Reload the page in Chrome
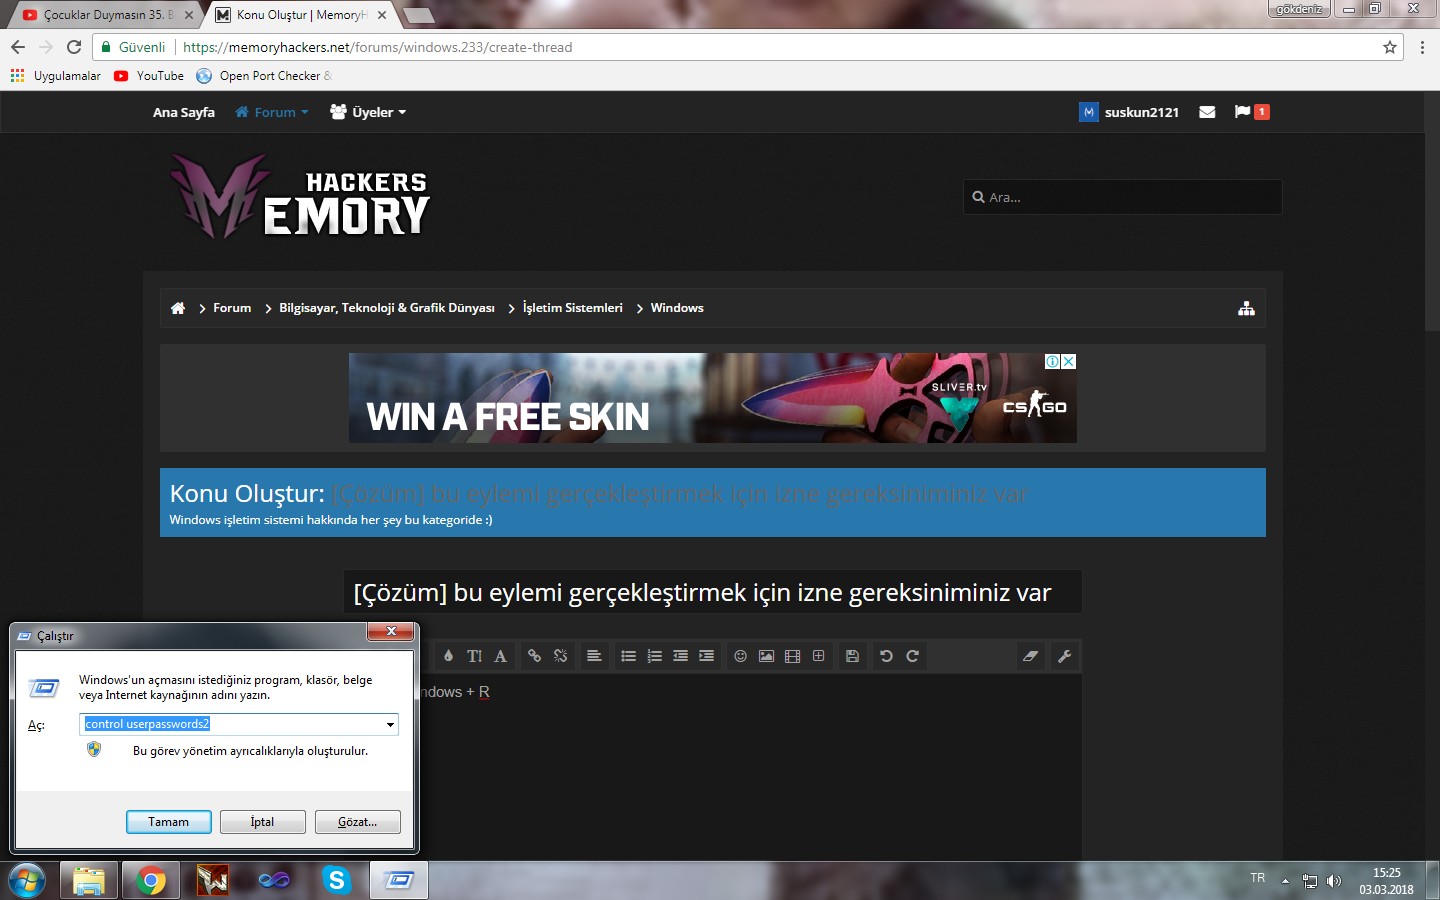1440x900 pixels. [74, 47]
